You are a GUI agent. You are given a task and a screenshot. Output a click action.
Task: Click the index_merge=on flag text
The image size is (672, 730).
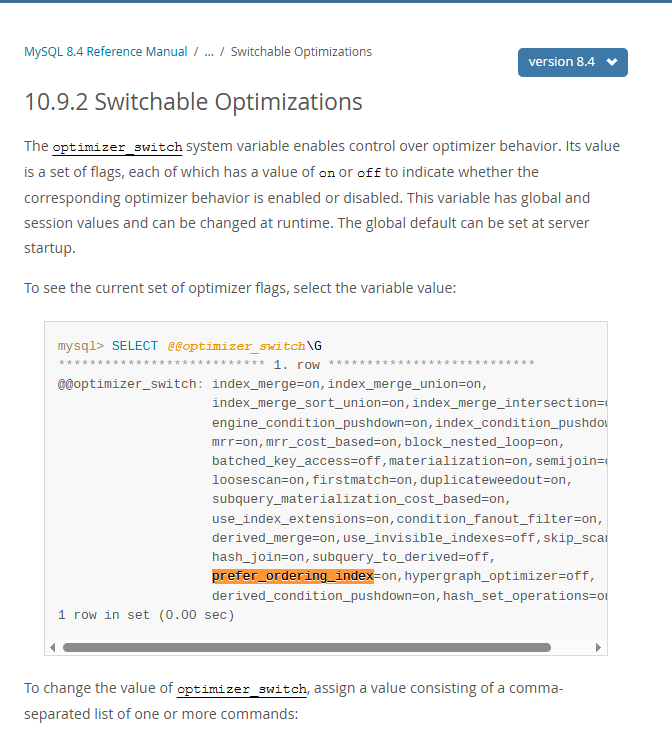pos(266,384)
